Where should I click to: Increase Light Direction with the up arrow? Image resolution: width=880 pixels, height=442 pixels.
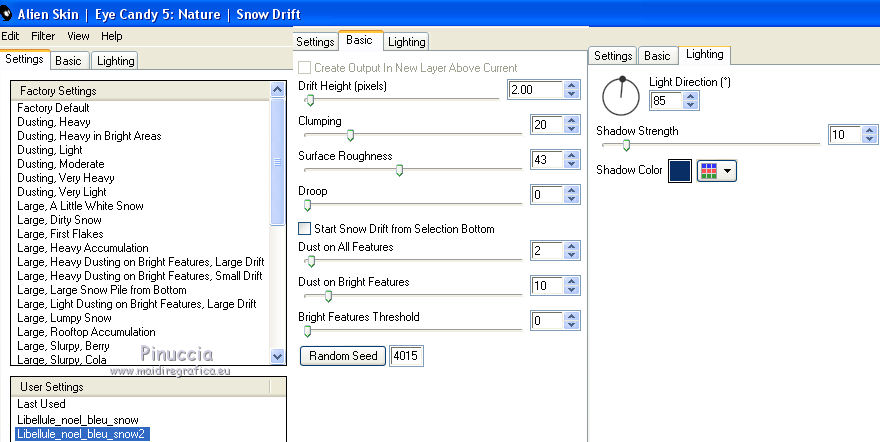point(691,96)
